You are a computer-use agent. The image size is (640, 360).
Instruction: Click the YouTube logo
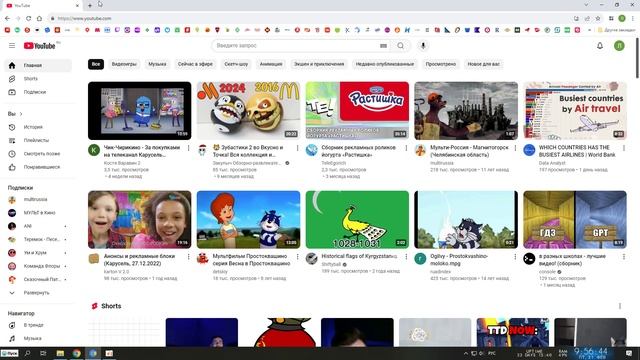tap(40, 46)
